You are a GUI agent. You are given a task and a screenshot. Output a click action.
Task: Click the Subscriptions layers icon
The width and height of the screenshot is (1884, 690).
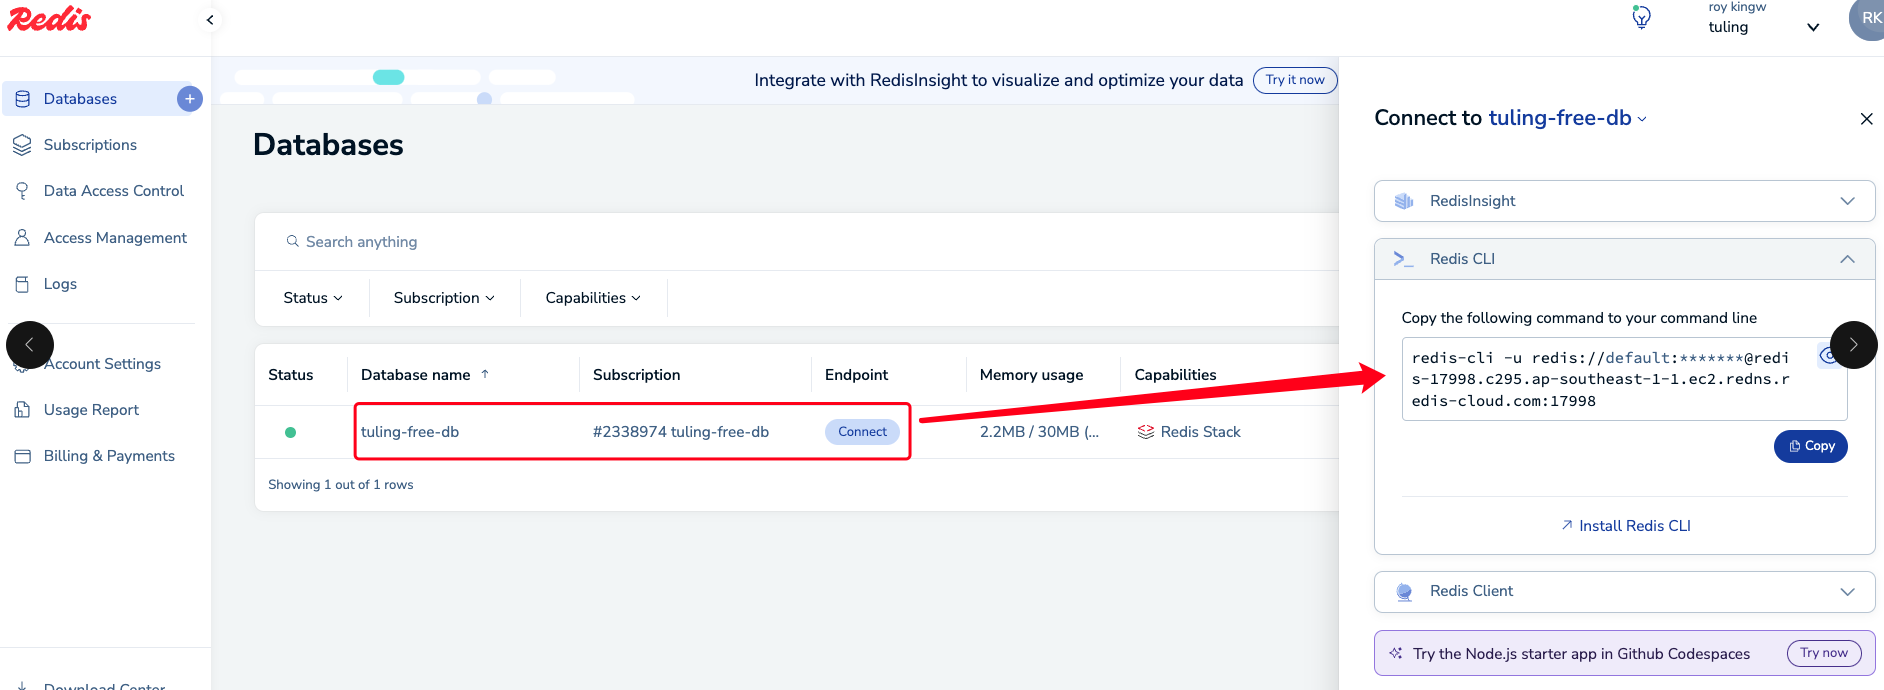tap(22, 145)
